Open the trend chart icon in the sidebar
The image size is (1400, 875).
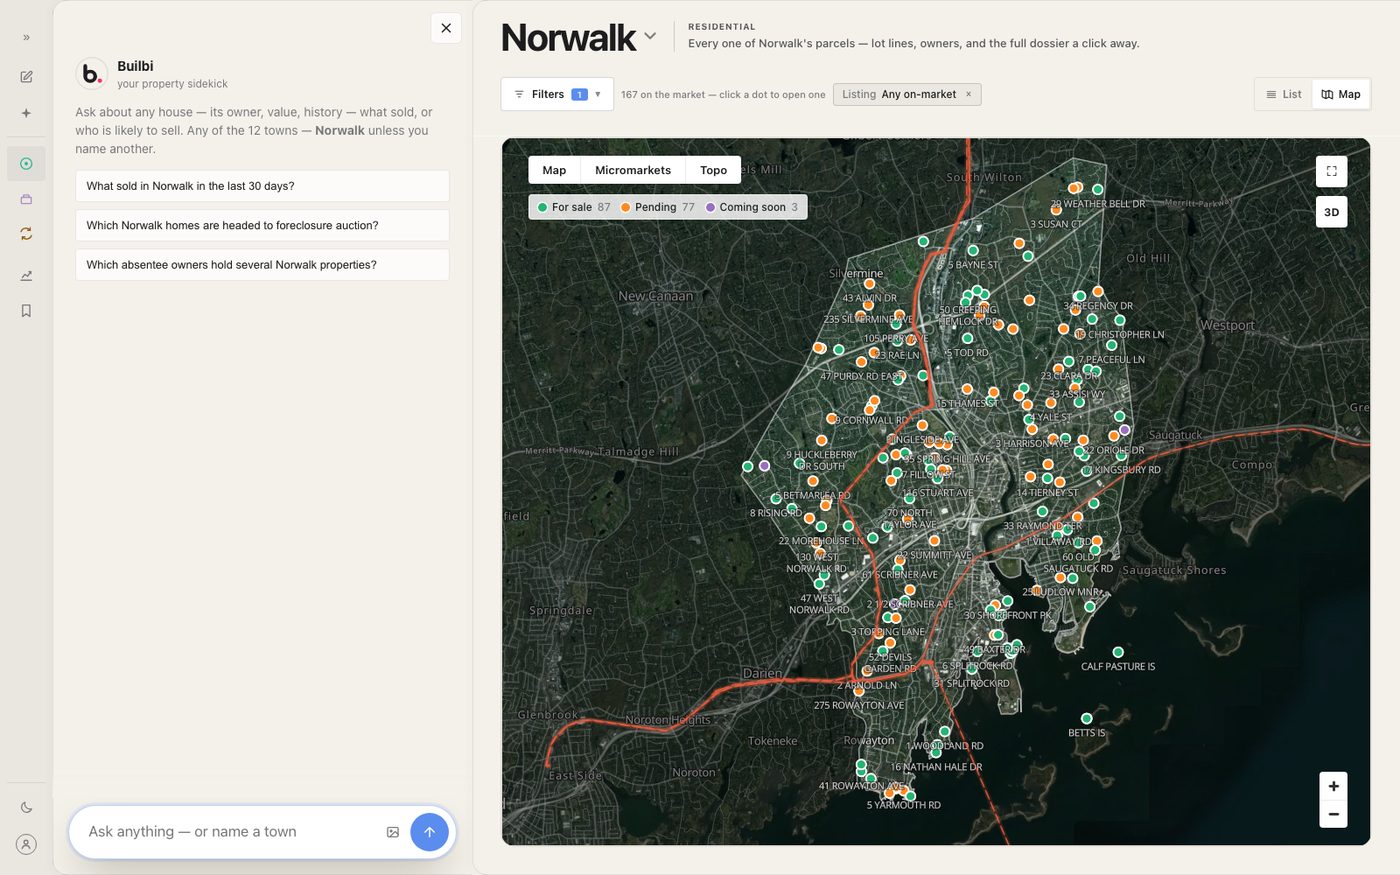pos(26,276)
